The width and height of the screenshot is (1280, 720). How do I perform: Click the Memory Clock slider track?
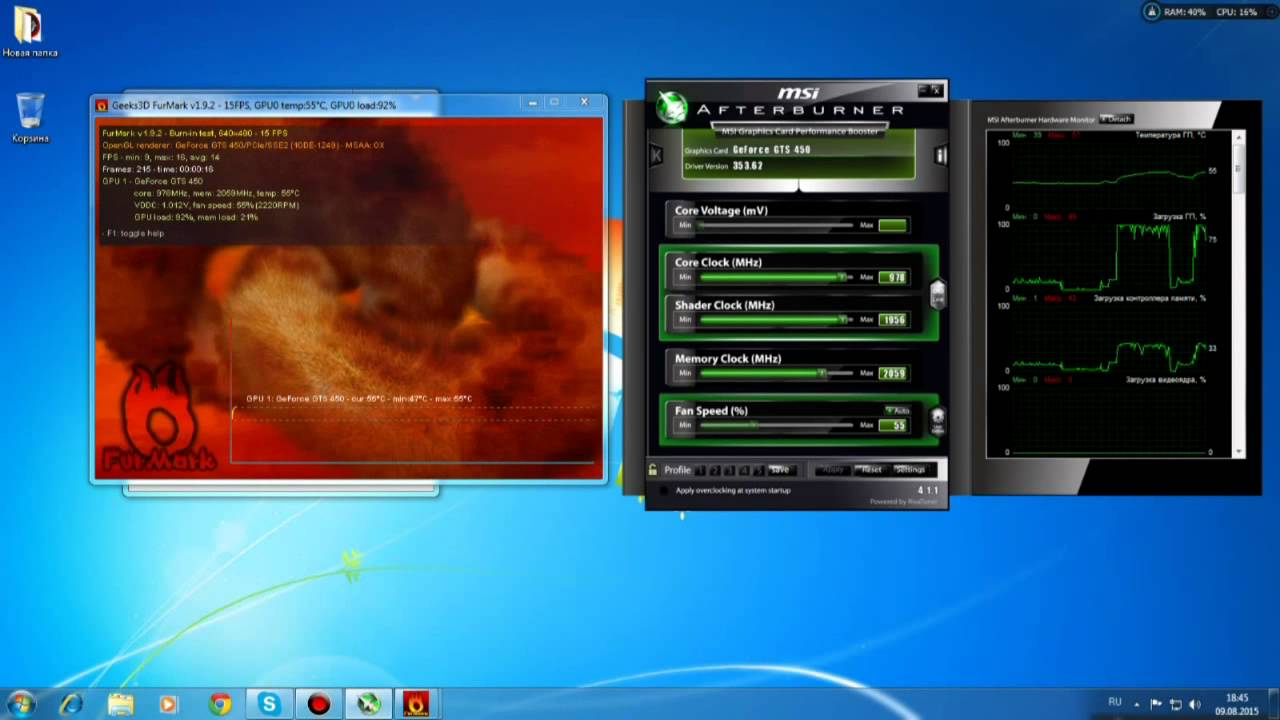776,373
